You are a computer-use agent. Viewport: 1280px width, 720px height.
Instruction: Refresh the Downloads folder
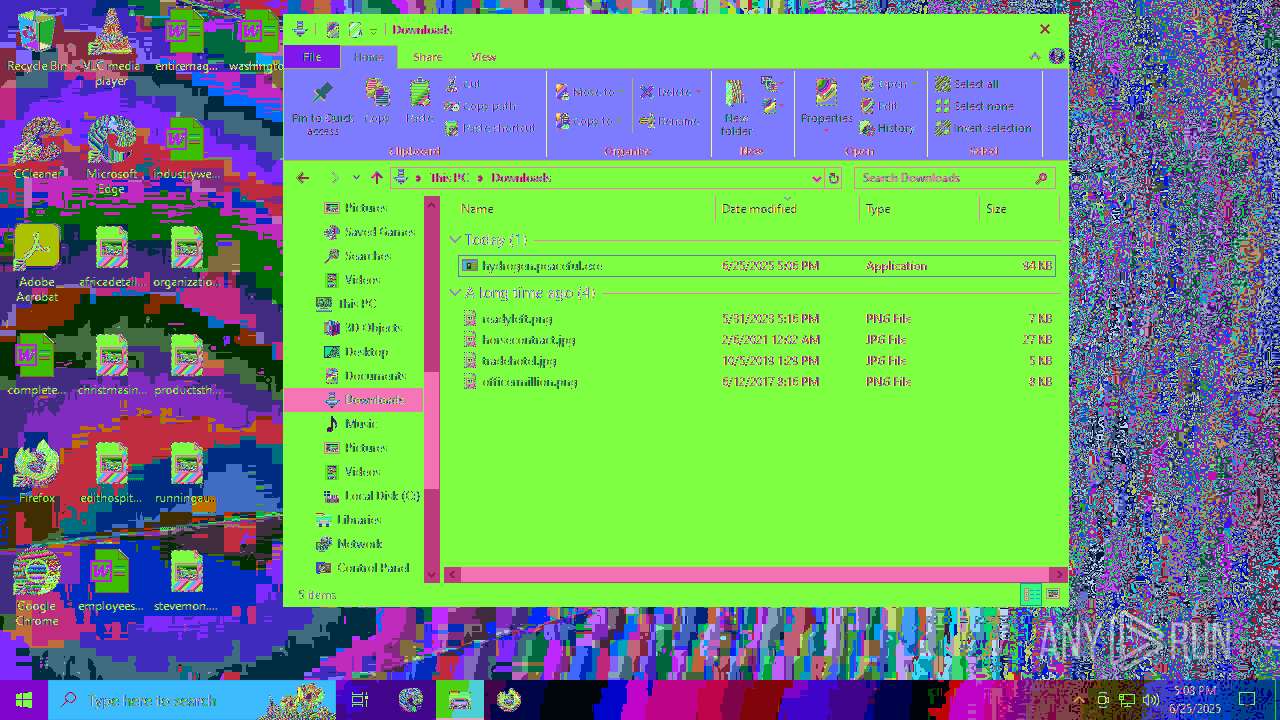[x=834, y=178]
